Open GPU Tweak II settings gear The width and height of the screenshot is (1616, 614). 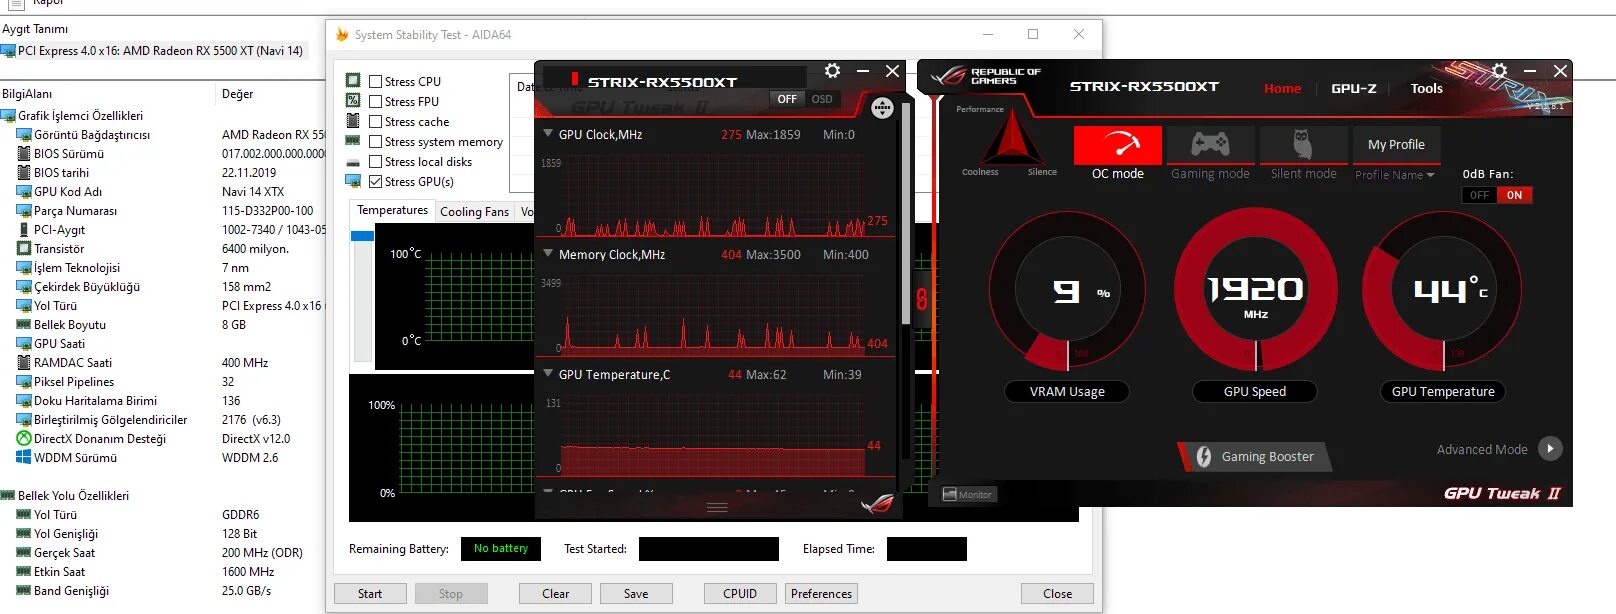pos(1499,71)
